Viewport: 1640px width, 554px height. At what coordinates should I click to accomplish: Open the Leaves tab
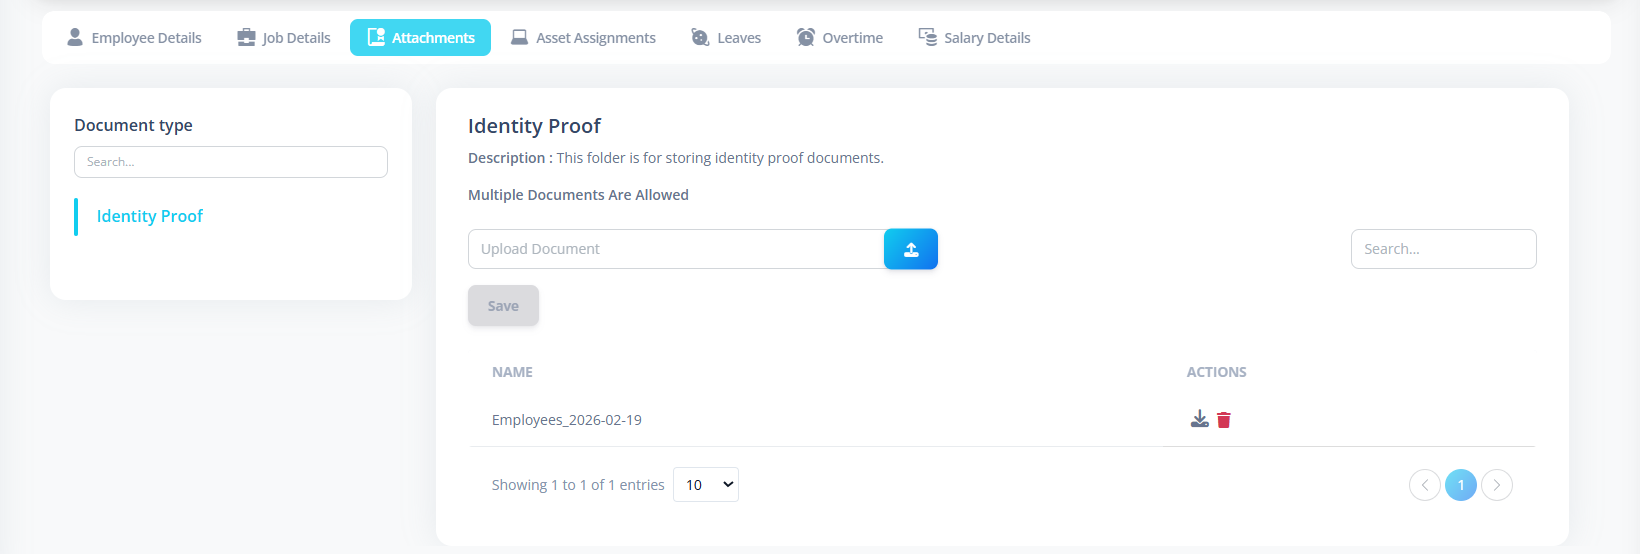pos(727,38)
